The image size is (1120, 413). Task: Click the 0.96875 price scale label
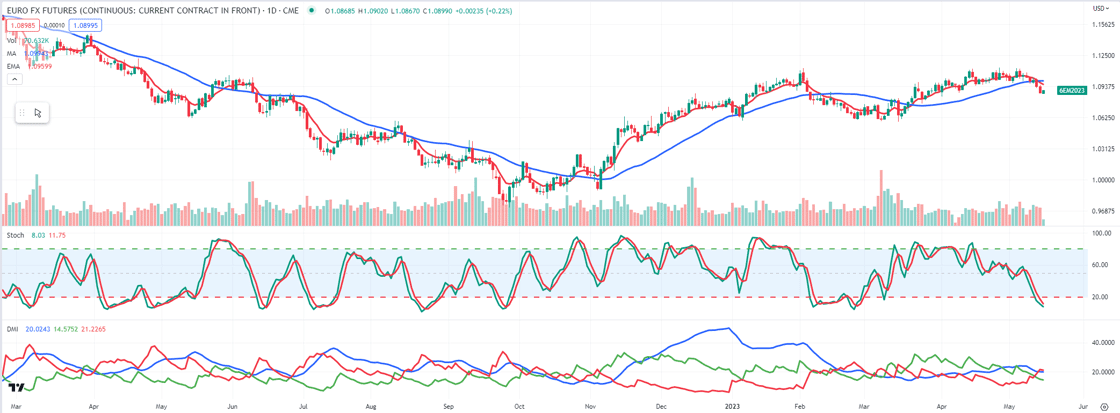pyautogui.click(x=1103, y=211)
